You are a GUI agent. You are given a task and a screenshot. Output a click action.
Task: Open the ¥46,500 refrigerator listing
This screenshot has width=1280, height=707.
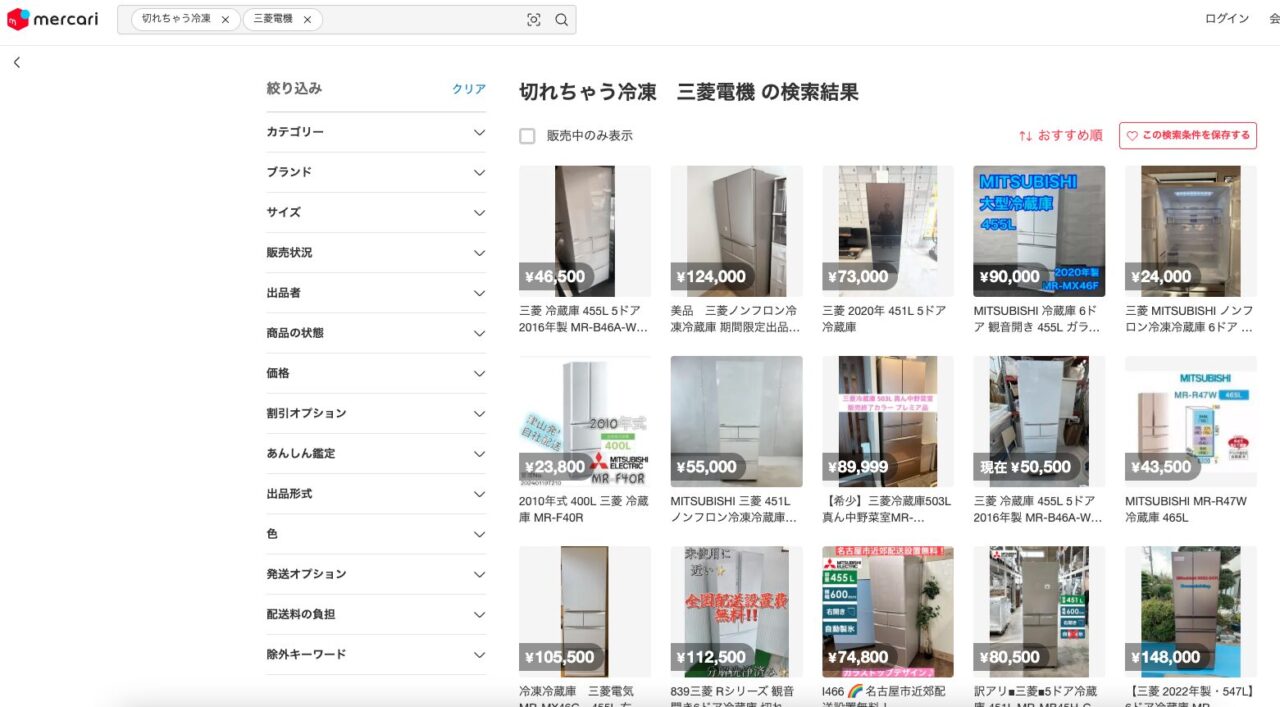click(x=584, y=231)
